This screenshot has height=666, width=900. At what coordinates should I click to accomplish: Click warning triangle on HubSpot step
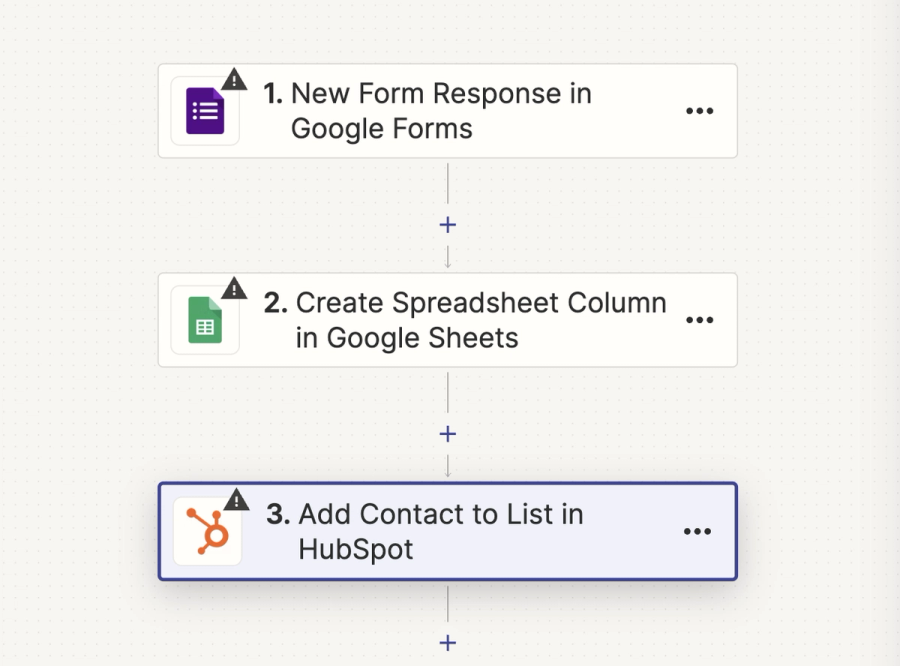point(236,500)
